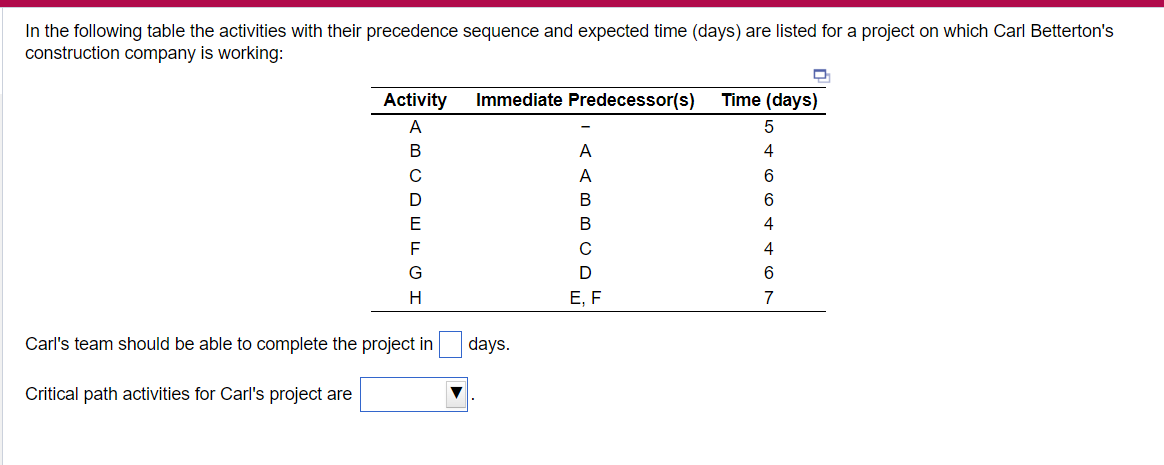1164x465 pixels.
Task: Select activity G in the Activity column
Action: click(x=415, y=273)
